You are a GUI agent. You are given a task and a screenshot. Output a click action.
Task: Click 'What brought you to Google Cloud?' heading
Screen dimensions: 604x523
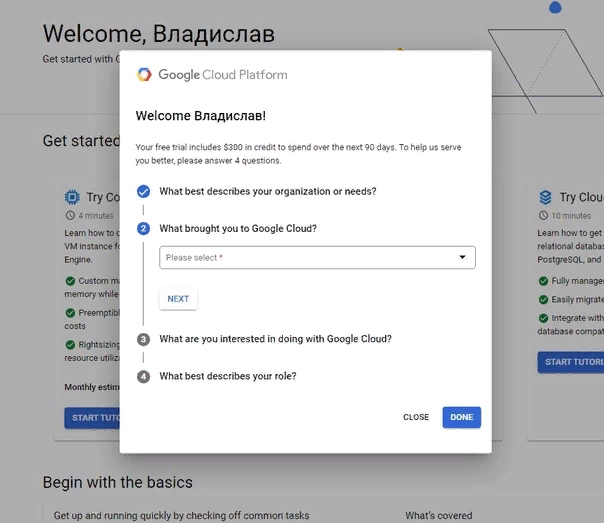(238, 228)
